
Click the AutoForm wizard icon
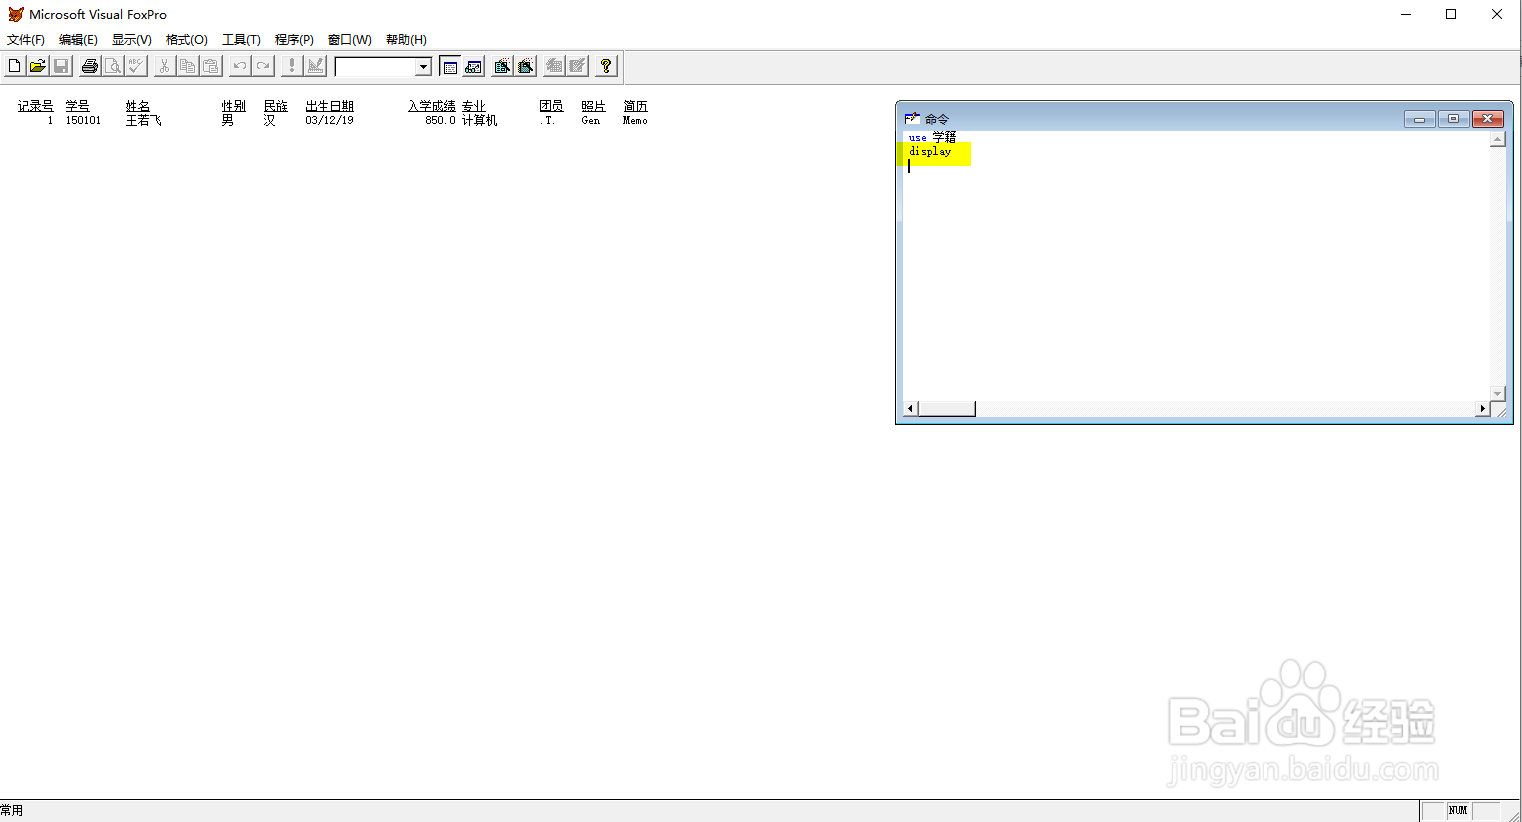(x=554, y=66)
